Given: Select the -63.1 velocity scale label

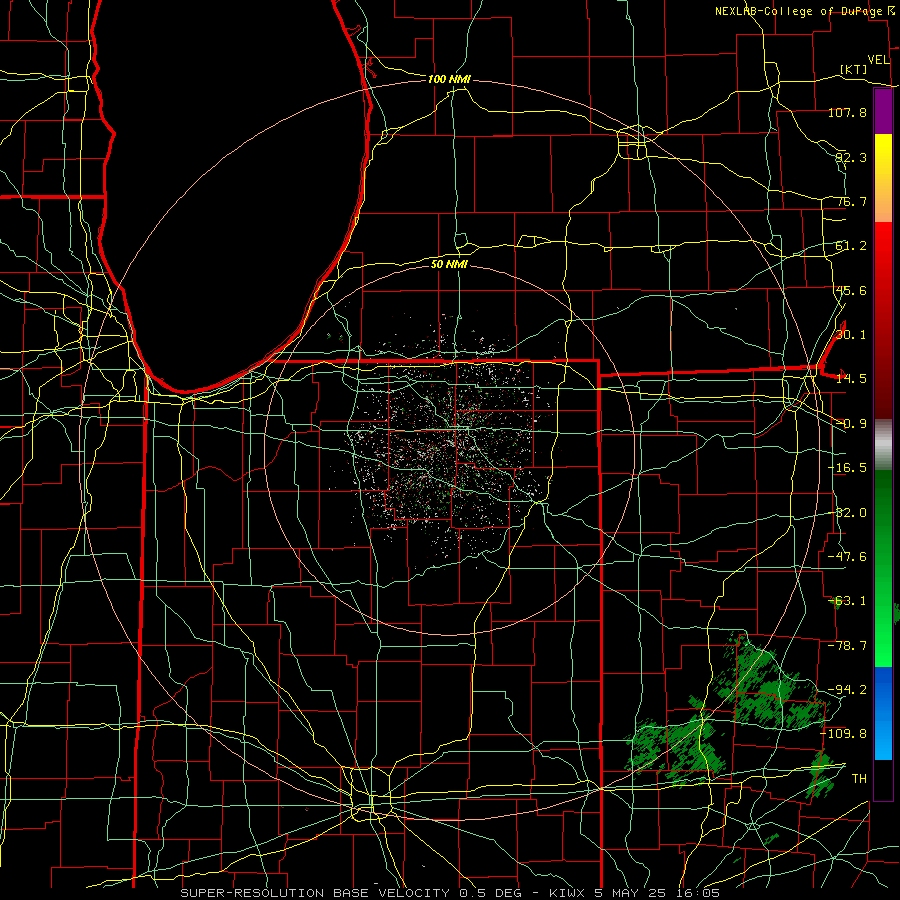Looking at the screenshot, I should (x=847, y=601).
